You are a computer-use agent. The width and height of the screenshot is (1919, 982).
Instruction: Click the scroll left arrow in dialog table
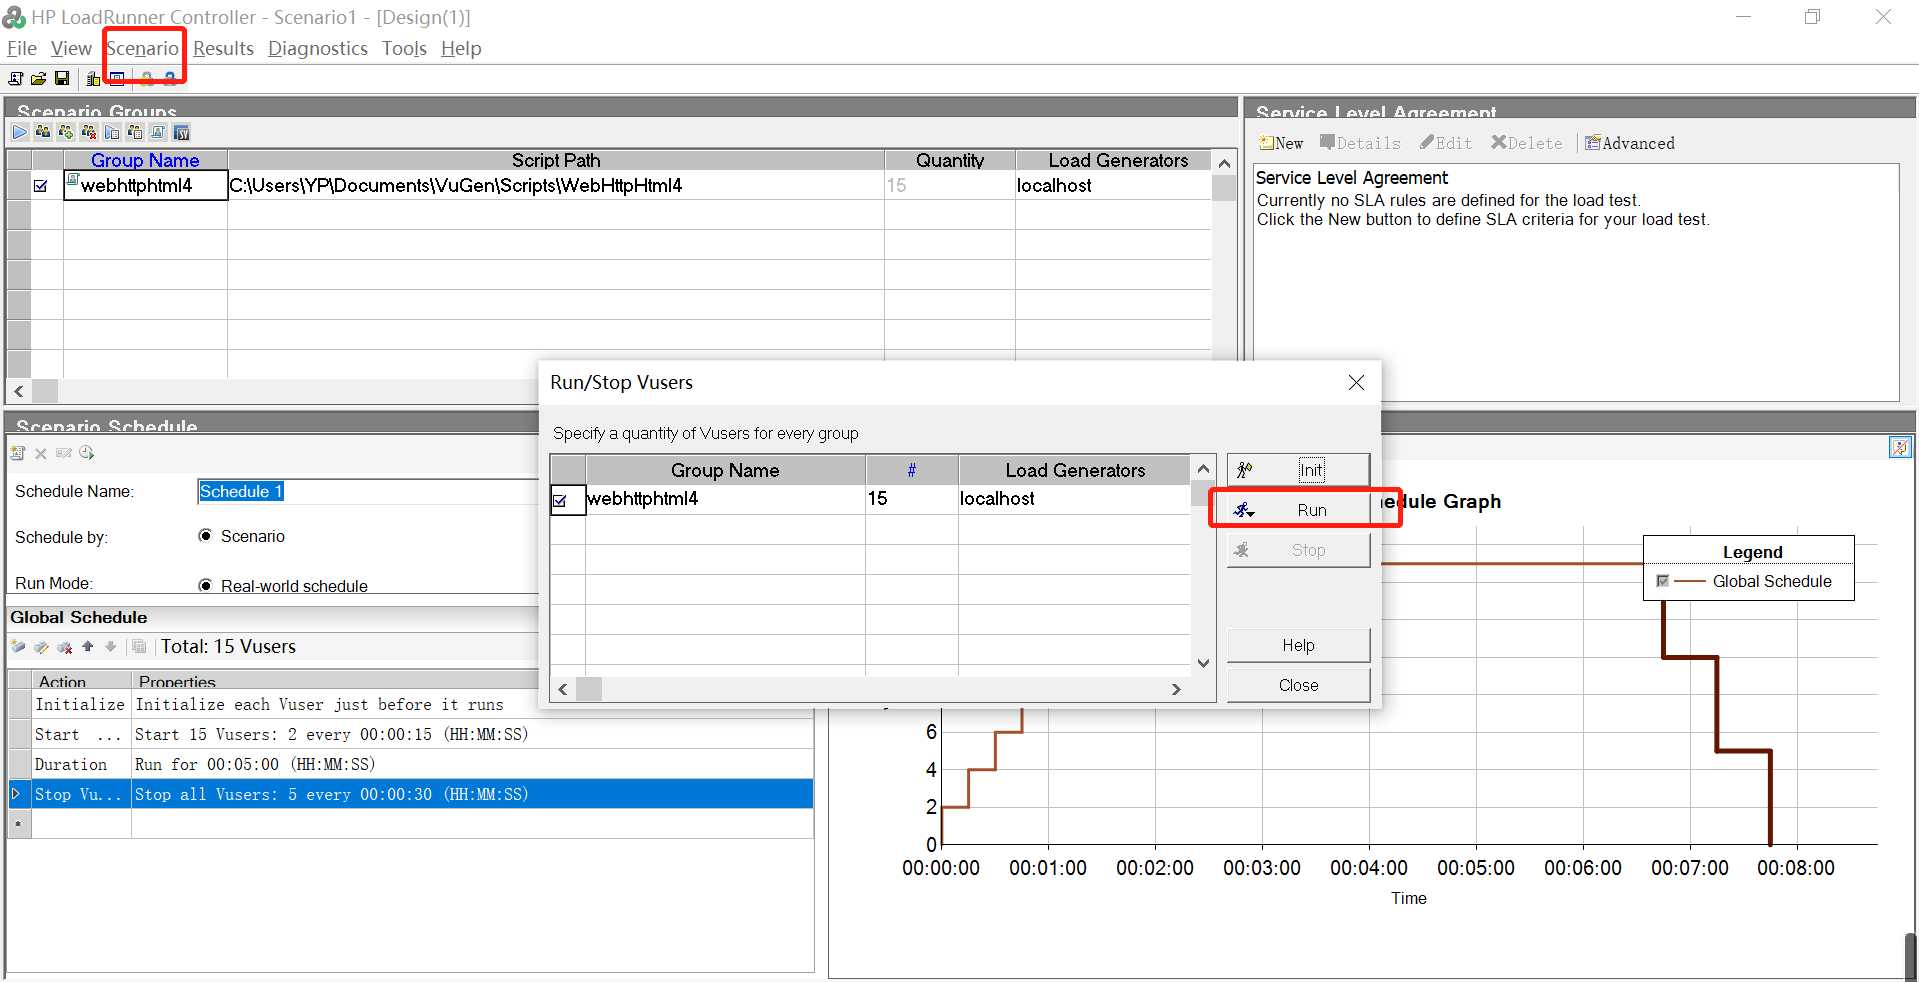coord(563,689)
